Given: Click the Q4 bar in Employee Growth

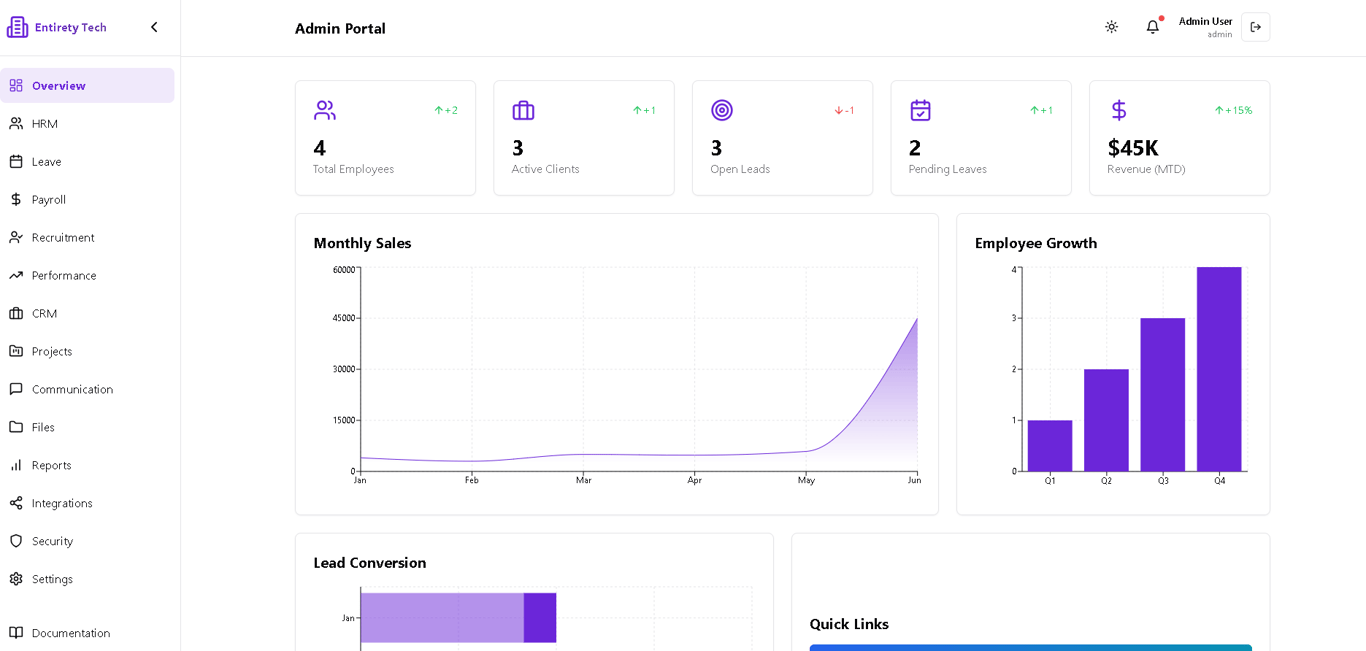Looking at the screenshot, I should [1219, 369].
